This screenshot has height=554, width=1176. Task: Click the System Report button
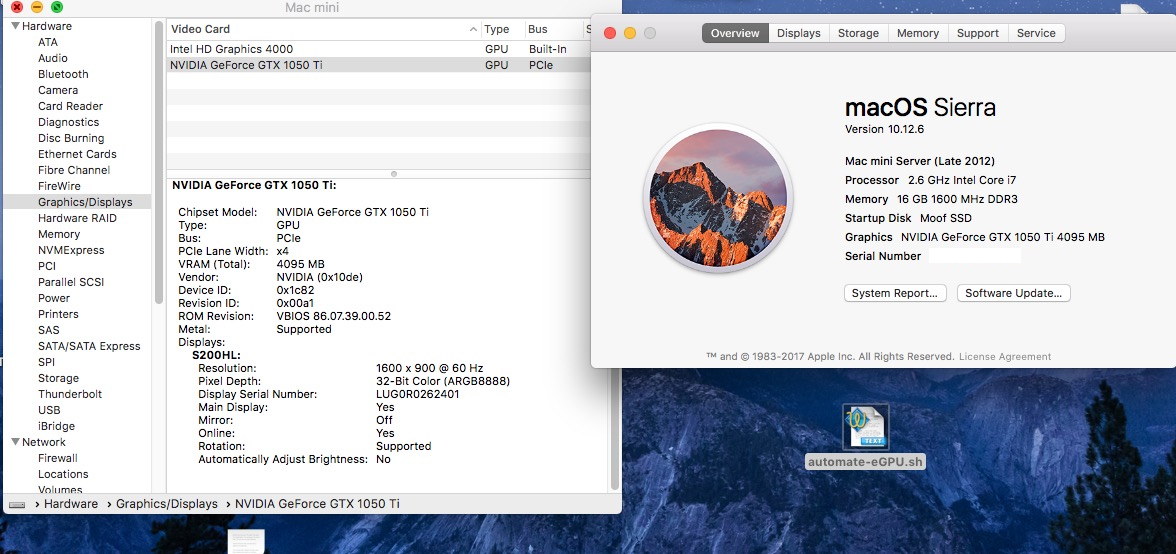point(895,293)
